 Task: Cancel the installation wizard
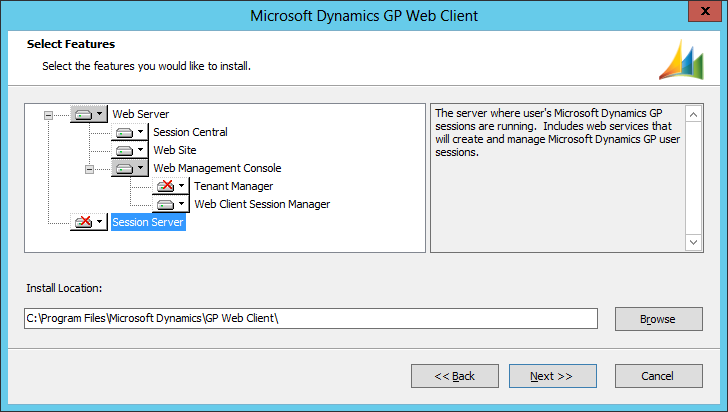tap(659, 376)
